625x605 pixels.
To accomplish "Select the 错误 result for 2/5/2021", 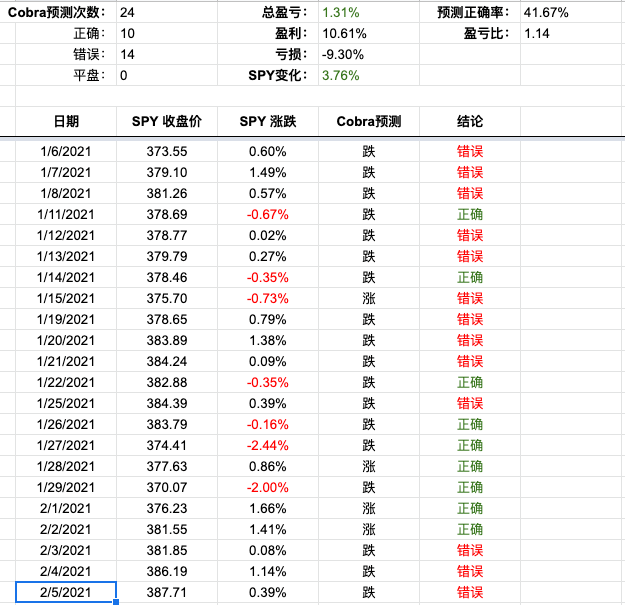I will [470, 592].
